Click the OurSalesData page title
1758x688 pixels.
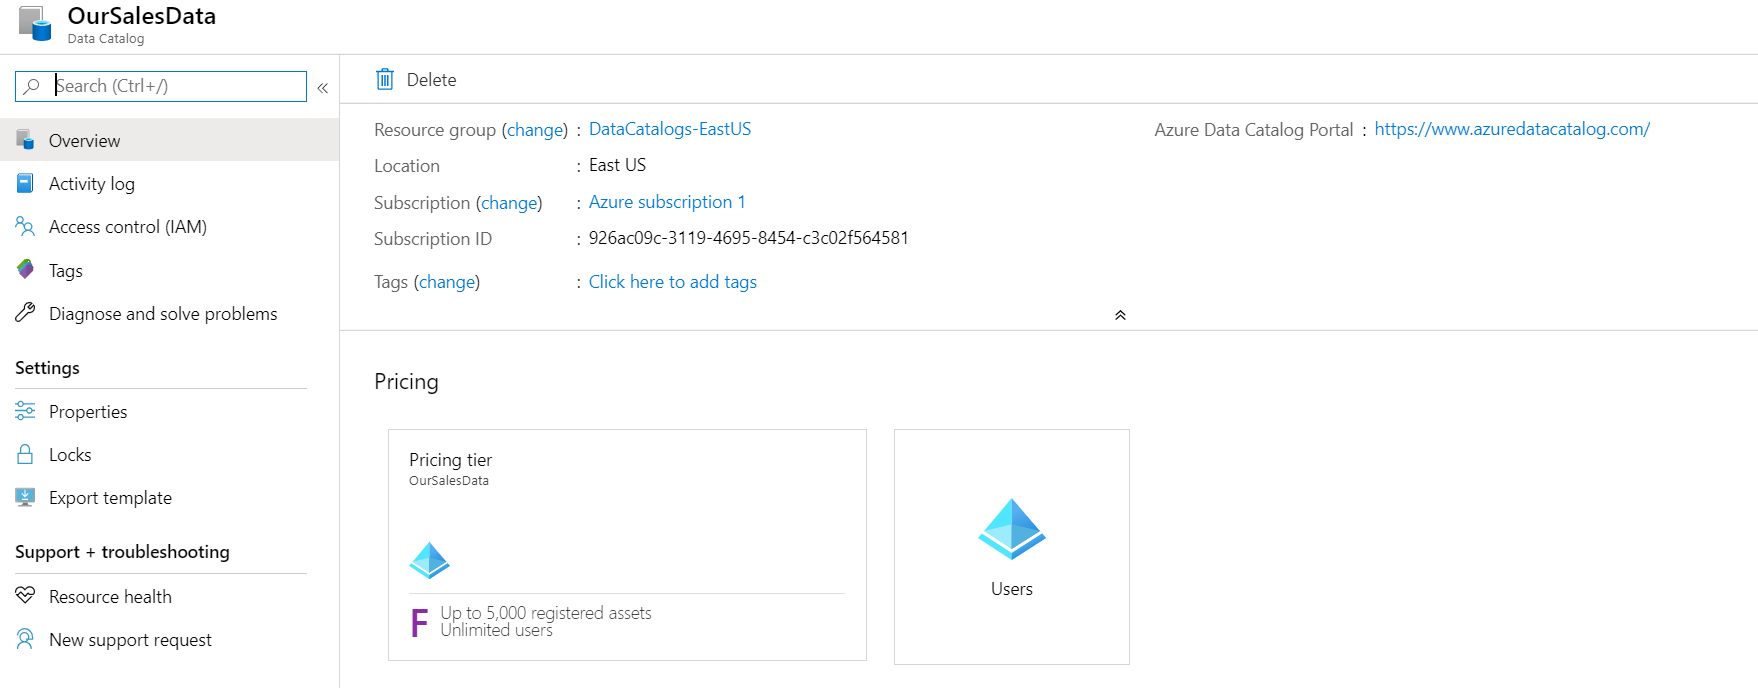tap(142, 16)
